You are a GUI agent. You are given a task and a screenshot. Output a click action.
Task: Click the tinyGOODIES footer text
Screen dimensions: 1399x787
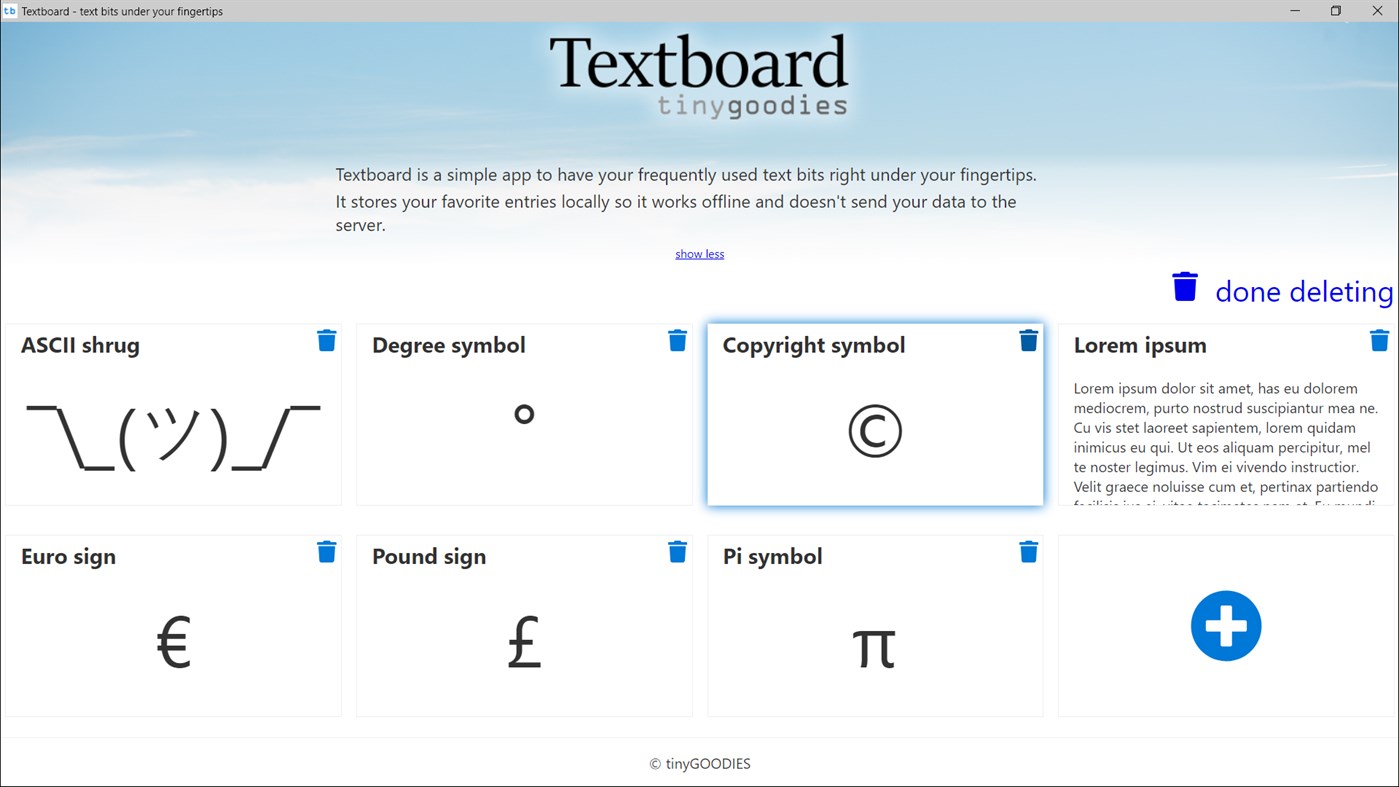(699, 763)
